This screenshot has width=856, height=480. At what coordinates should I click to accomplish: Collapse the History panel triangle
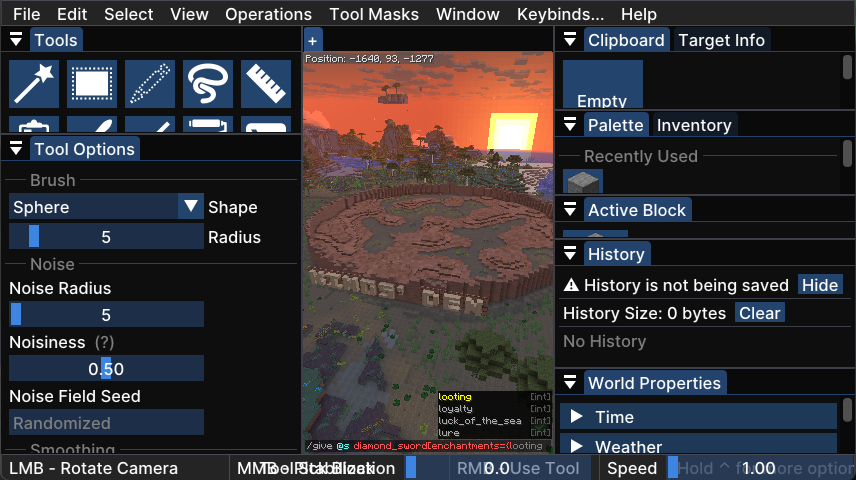point(570,253)
